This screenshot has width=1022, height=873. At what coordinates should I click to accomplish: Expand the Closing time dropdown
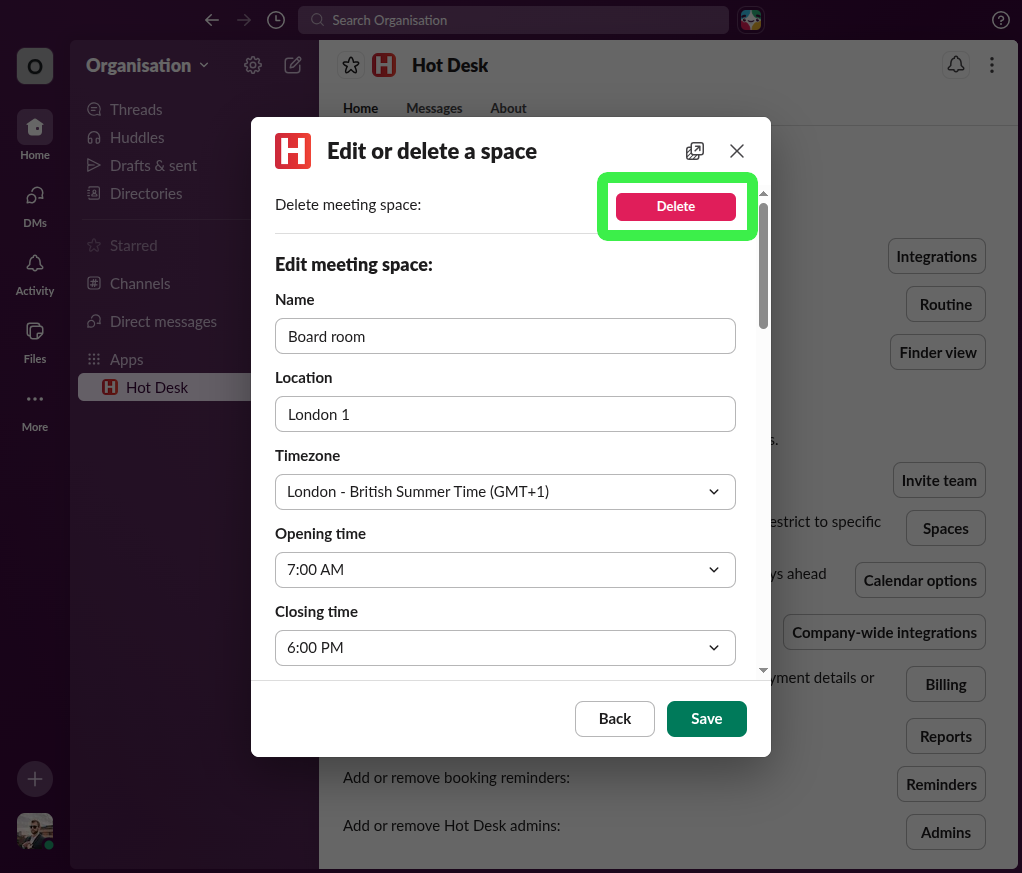click(505, 648)
